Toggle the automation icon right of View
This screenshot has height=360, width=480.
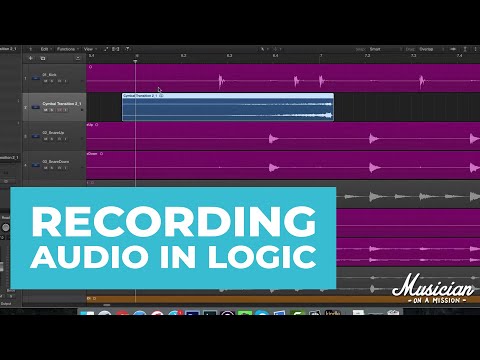click(x=106, y=49)
